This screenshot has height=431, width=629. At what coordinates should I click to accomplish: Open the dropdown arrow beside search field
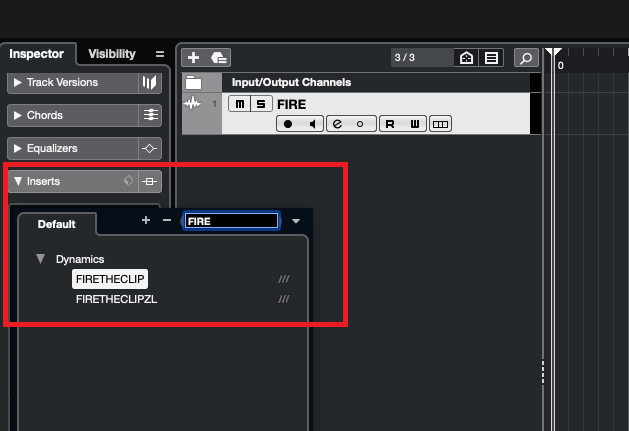(296, 221)
